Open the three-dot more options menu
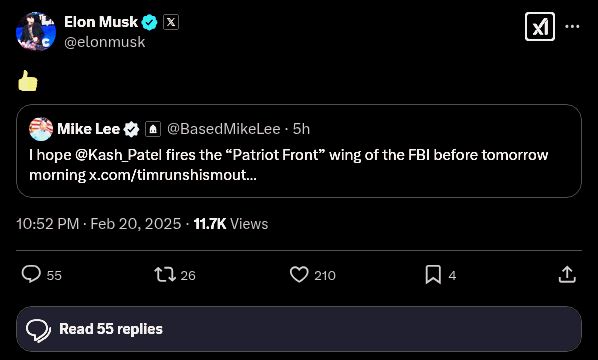 point(572,26)
